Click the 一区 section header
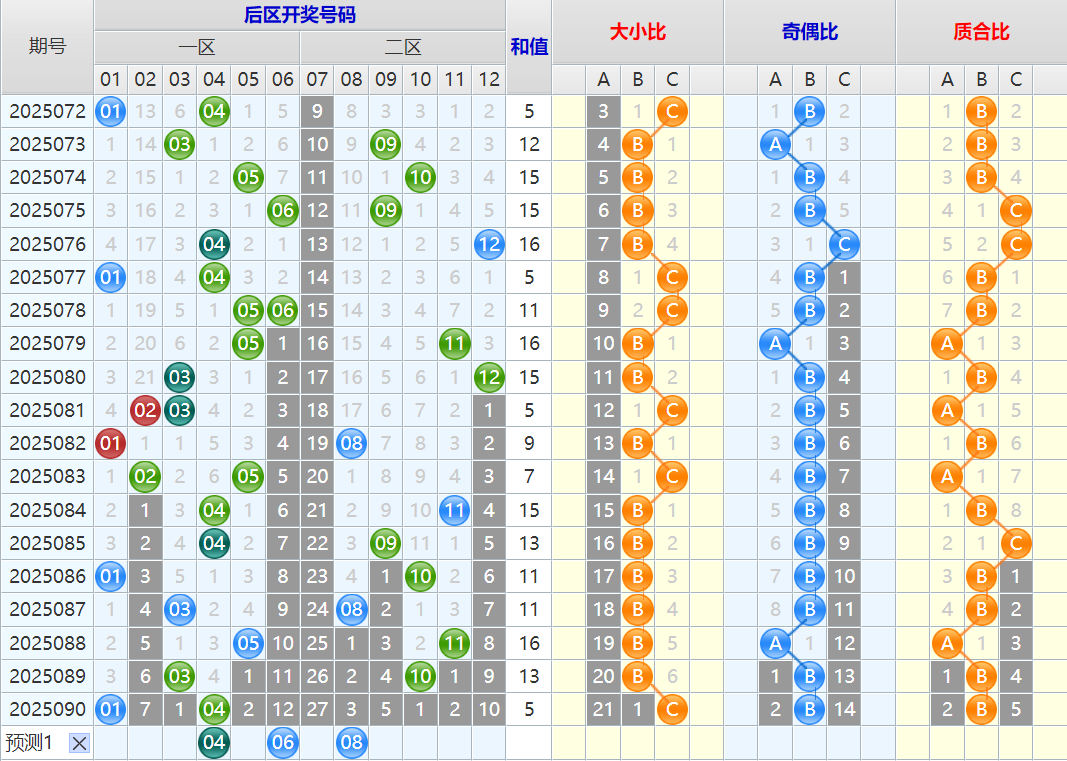This screenshot has height=761, width=1067. coord(197,48)
